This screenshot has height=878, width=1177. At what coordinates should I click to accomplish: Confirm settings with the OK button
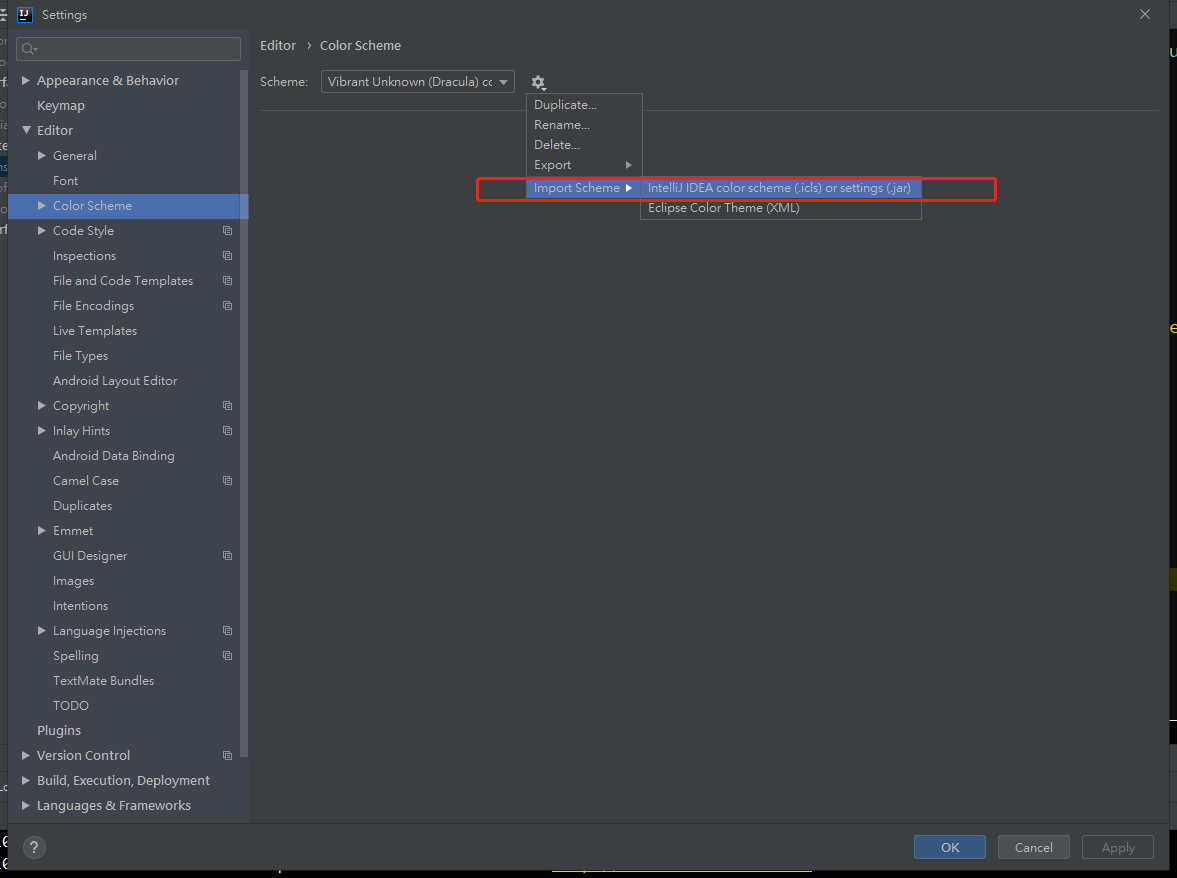[x=948, y=847]
